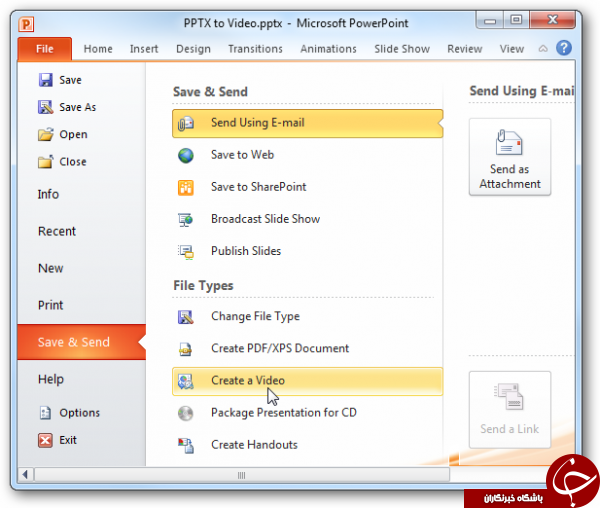Open the Animations tab
Image resolution: width=600 pixels, height=508 pixels.
[x=328, y=49]
